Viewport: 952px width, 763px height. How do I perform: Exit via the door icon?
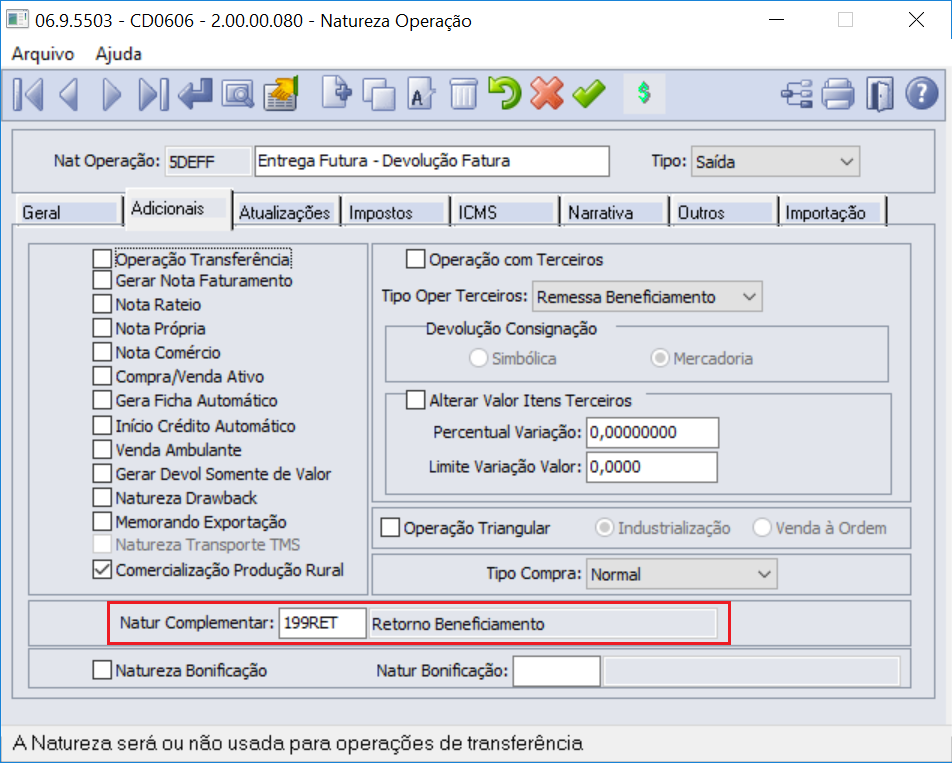pos(880,93)
